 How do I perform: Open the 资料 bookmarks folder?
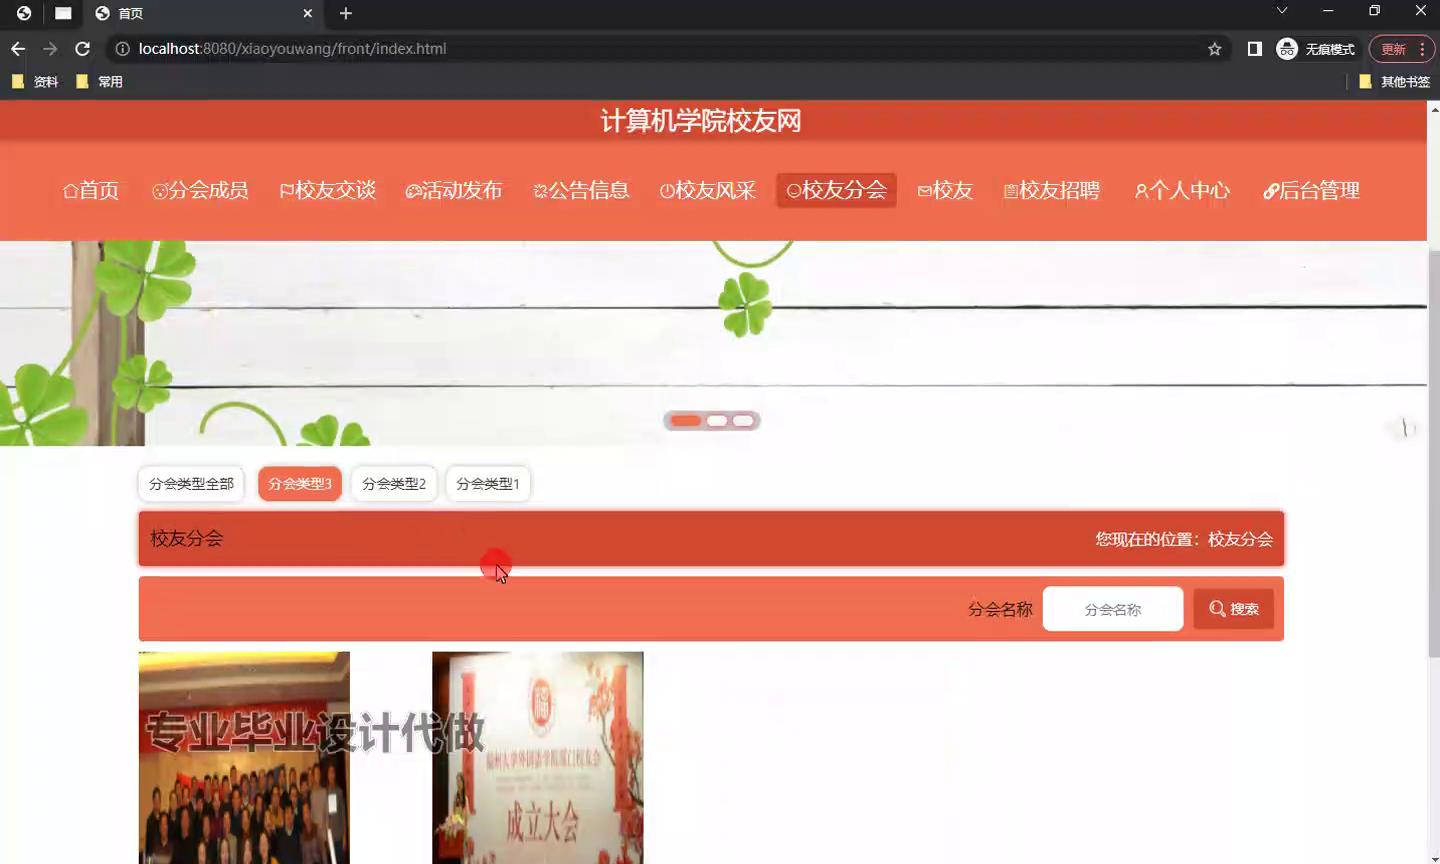tap(35, 82)
